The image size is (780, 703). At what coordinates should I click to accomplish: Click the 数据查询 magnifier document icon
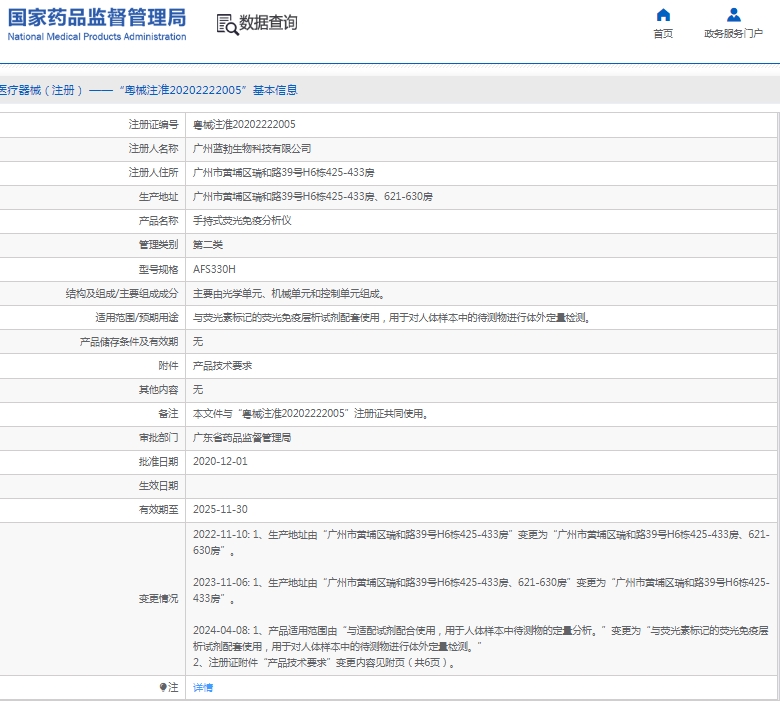click(227, 24)
